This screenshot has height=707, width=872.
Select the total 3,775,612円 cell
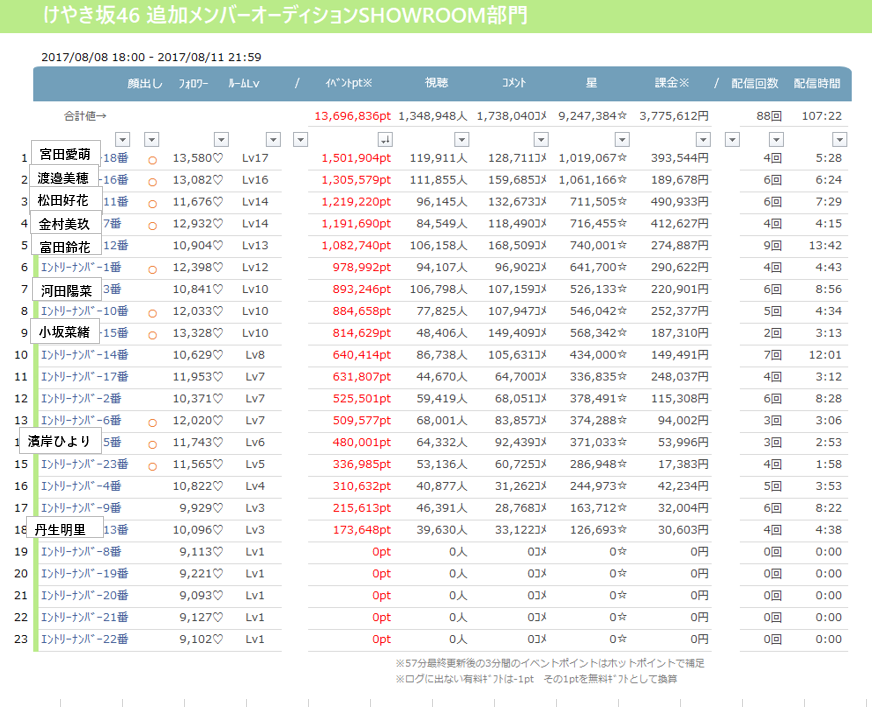coord(674,116)
